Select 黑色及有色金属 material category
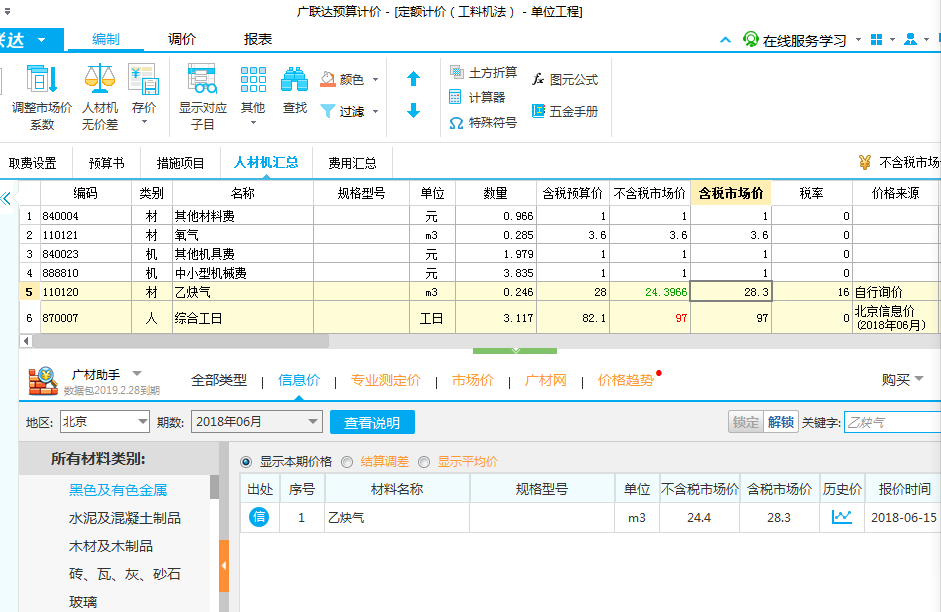941x612 pixels. point(118,490)
